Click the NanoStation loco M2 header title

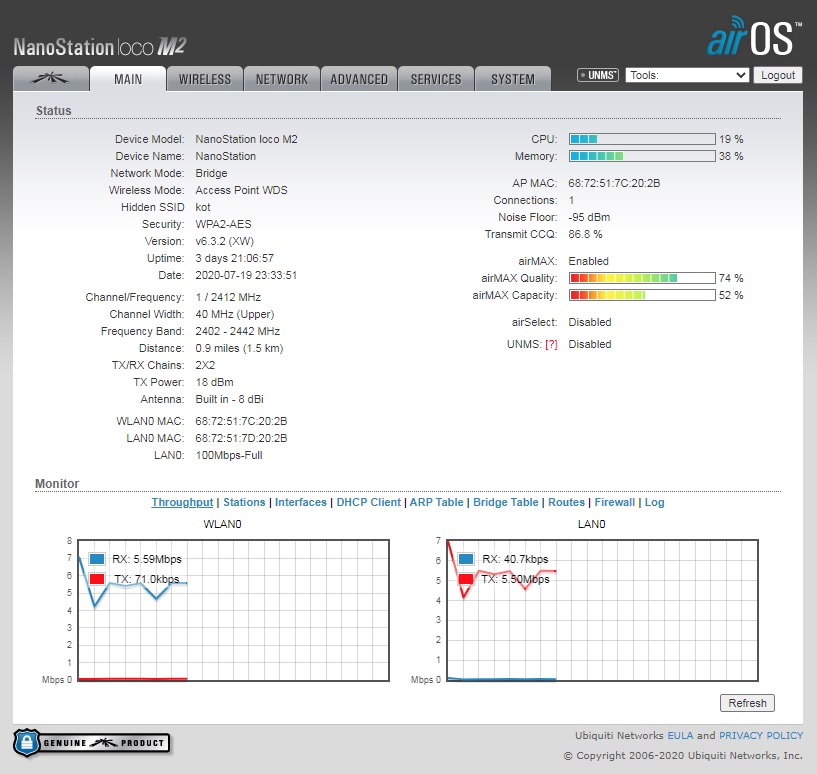tap(100, 46)
